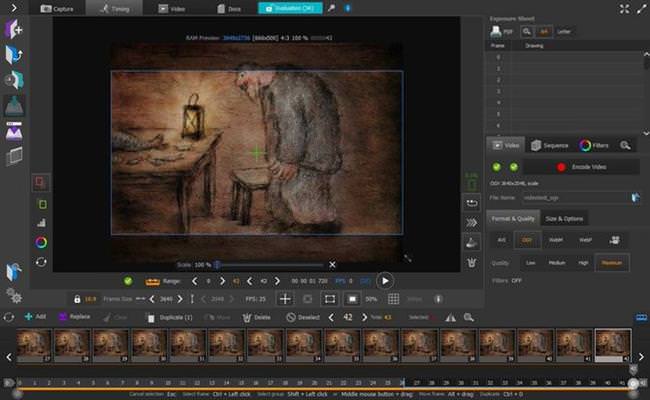Select the last thumbnail, frame 42
The image size is (650, 400).
pyautogui.click(x=613, y=345)
